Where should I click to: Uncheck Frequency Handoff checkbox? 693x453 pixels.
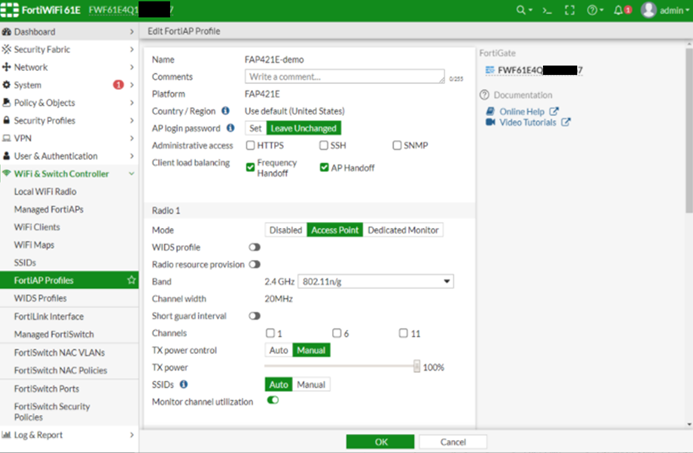(x=250, y=167)
